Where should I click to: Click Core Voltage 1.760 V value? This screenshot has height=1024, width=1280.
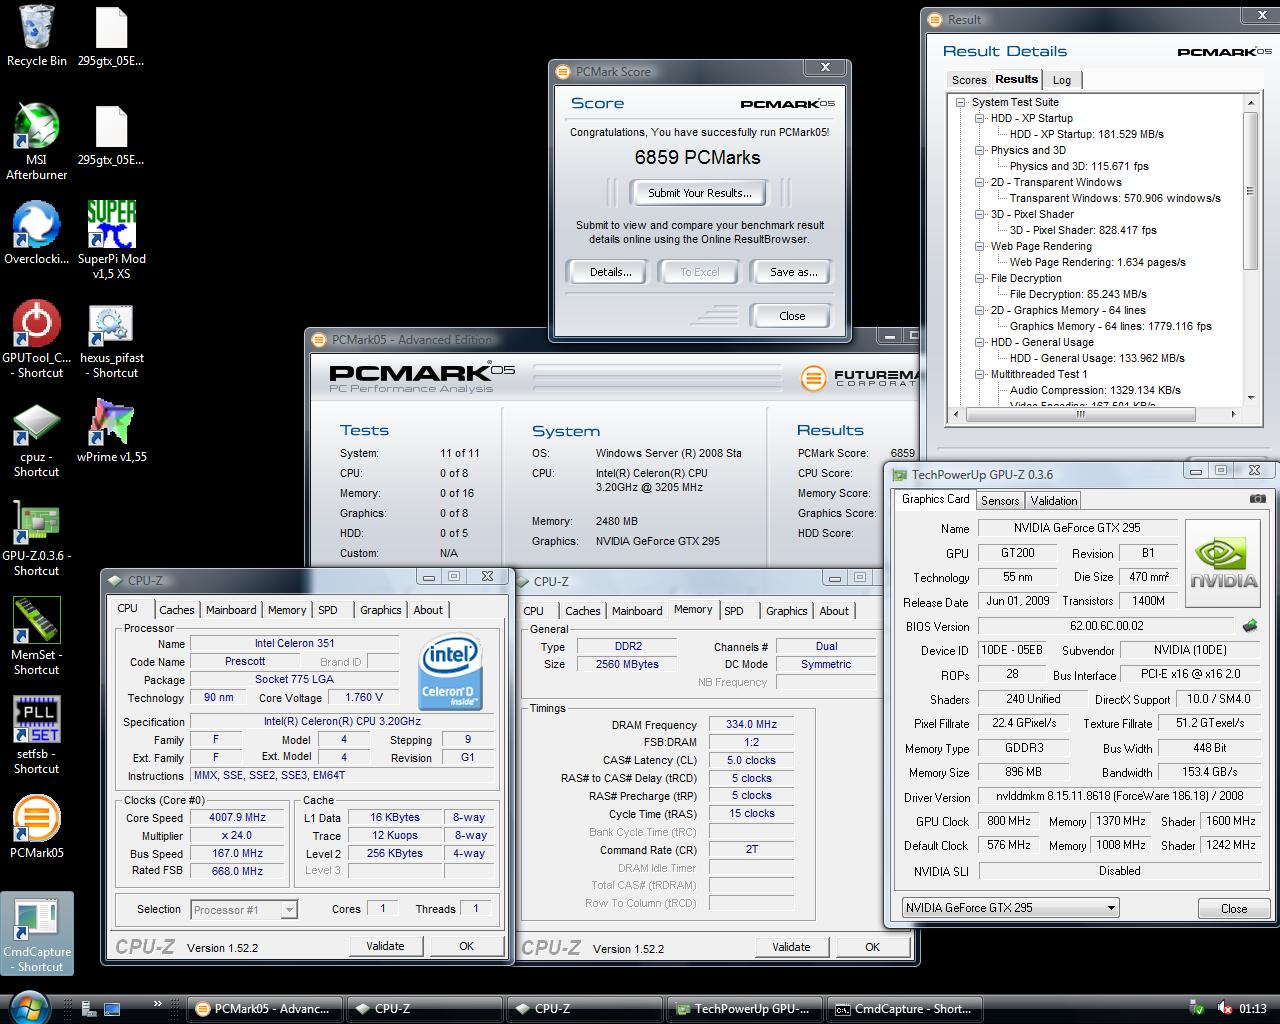(x=364, y=698)
